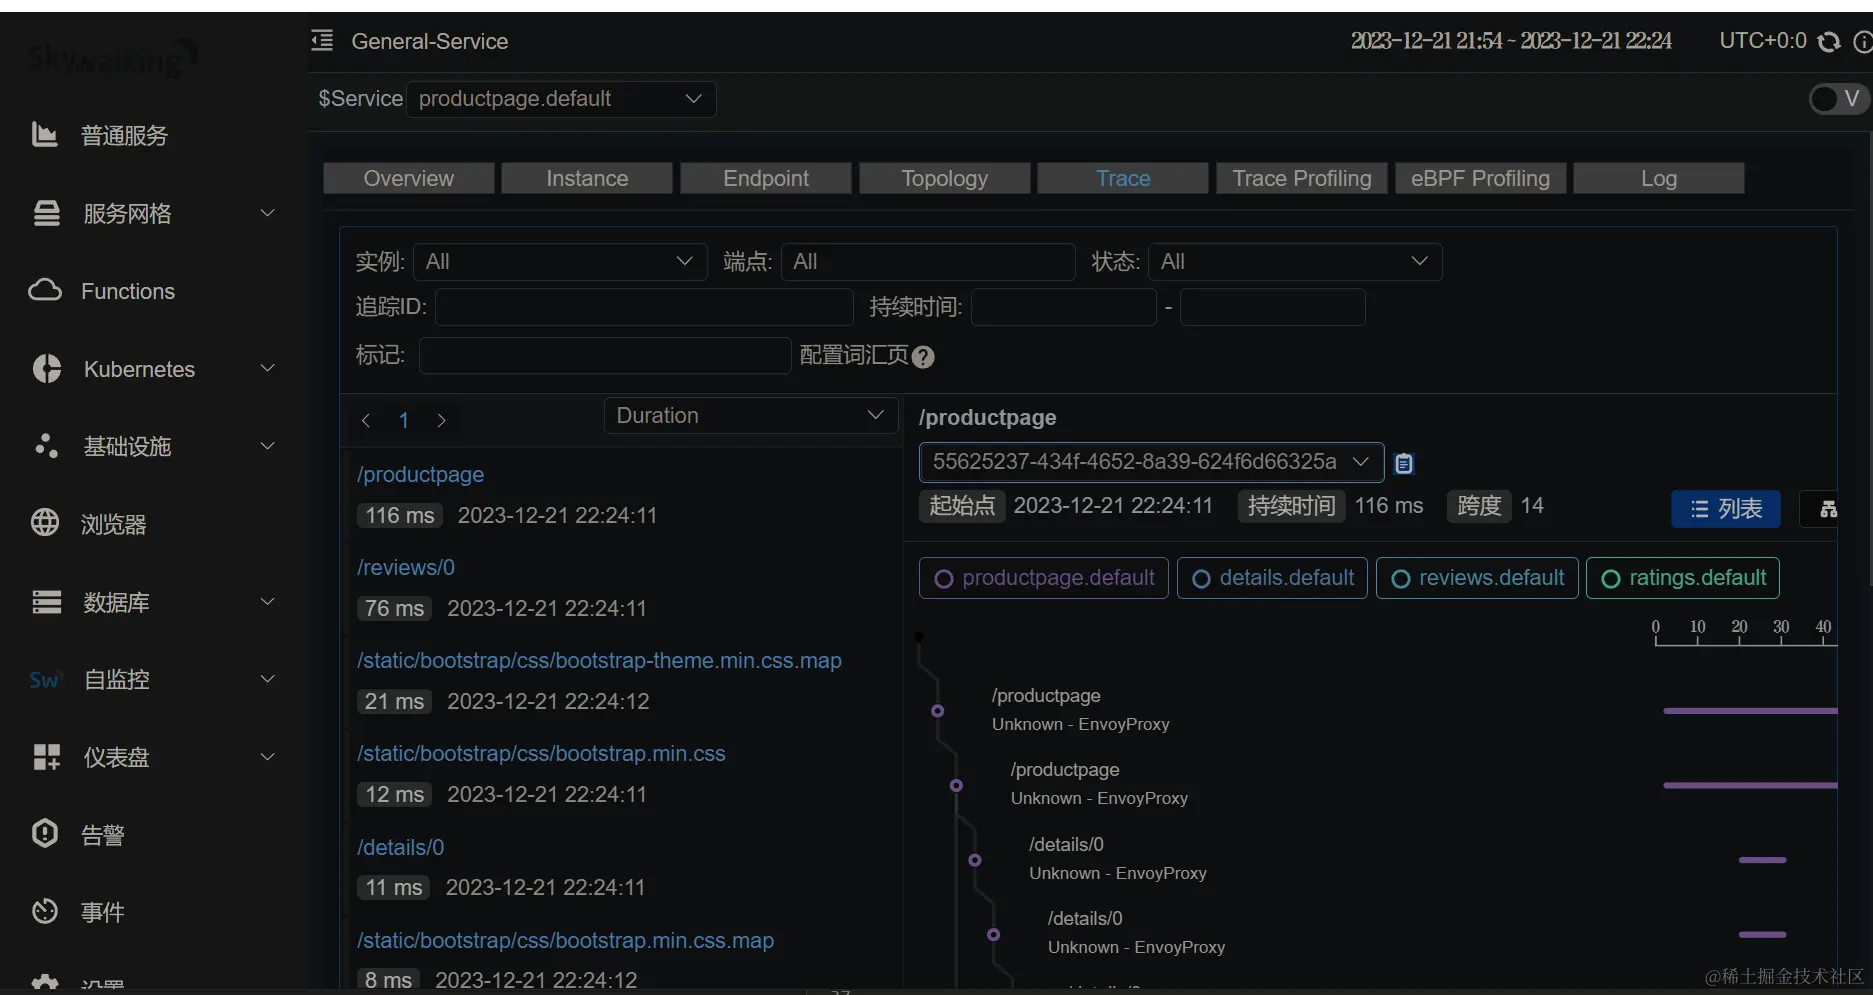Click the first /details/0 span duration bar
Screen dimensions: 1873x995
(x=1762, y=860)
